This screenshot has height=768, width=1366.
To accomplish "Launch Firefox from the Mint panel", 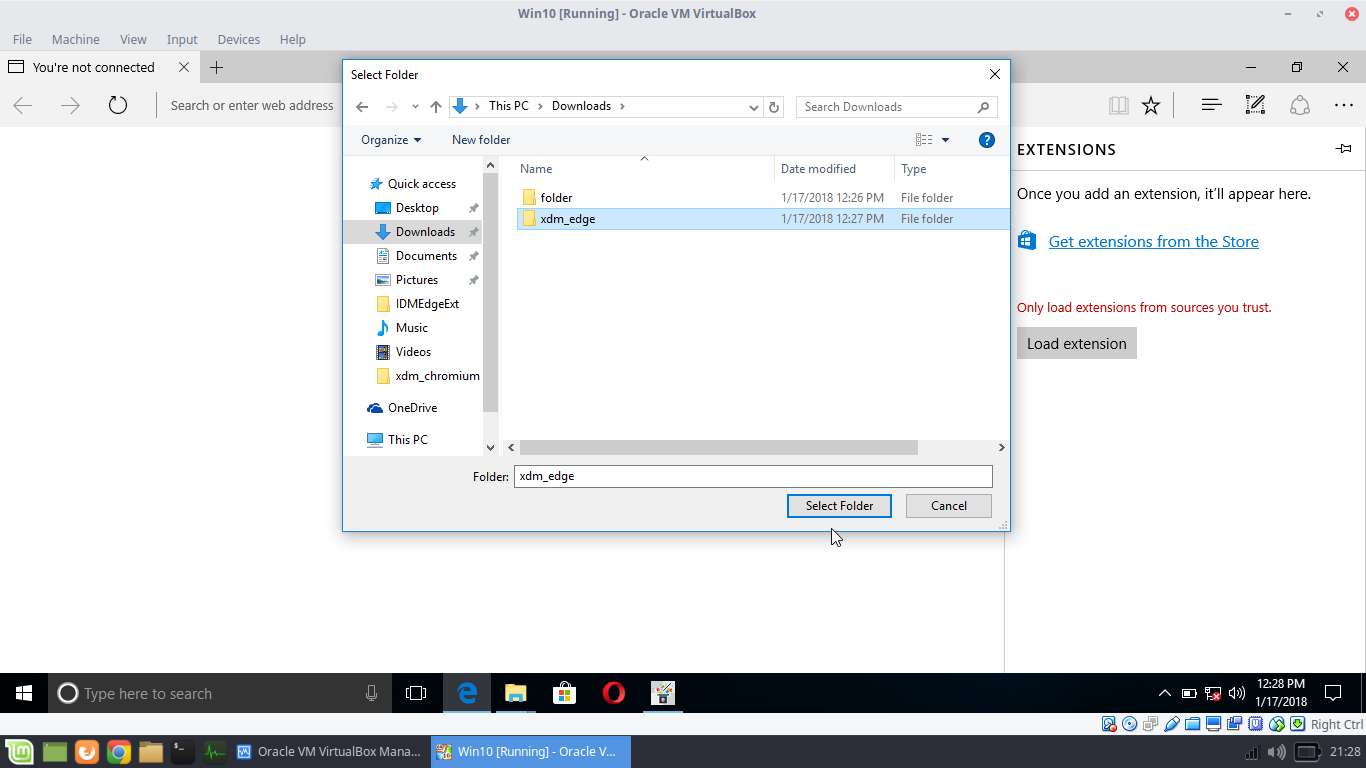I will click(x=87, y=752).
